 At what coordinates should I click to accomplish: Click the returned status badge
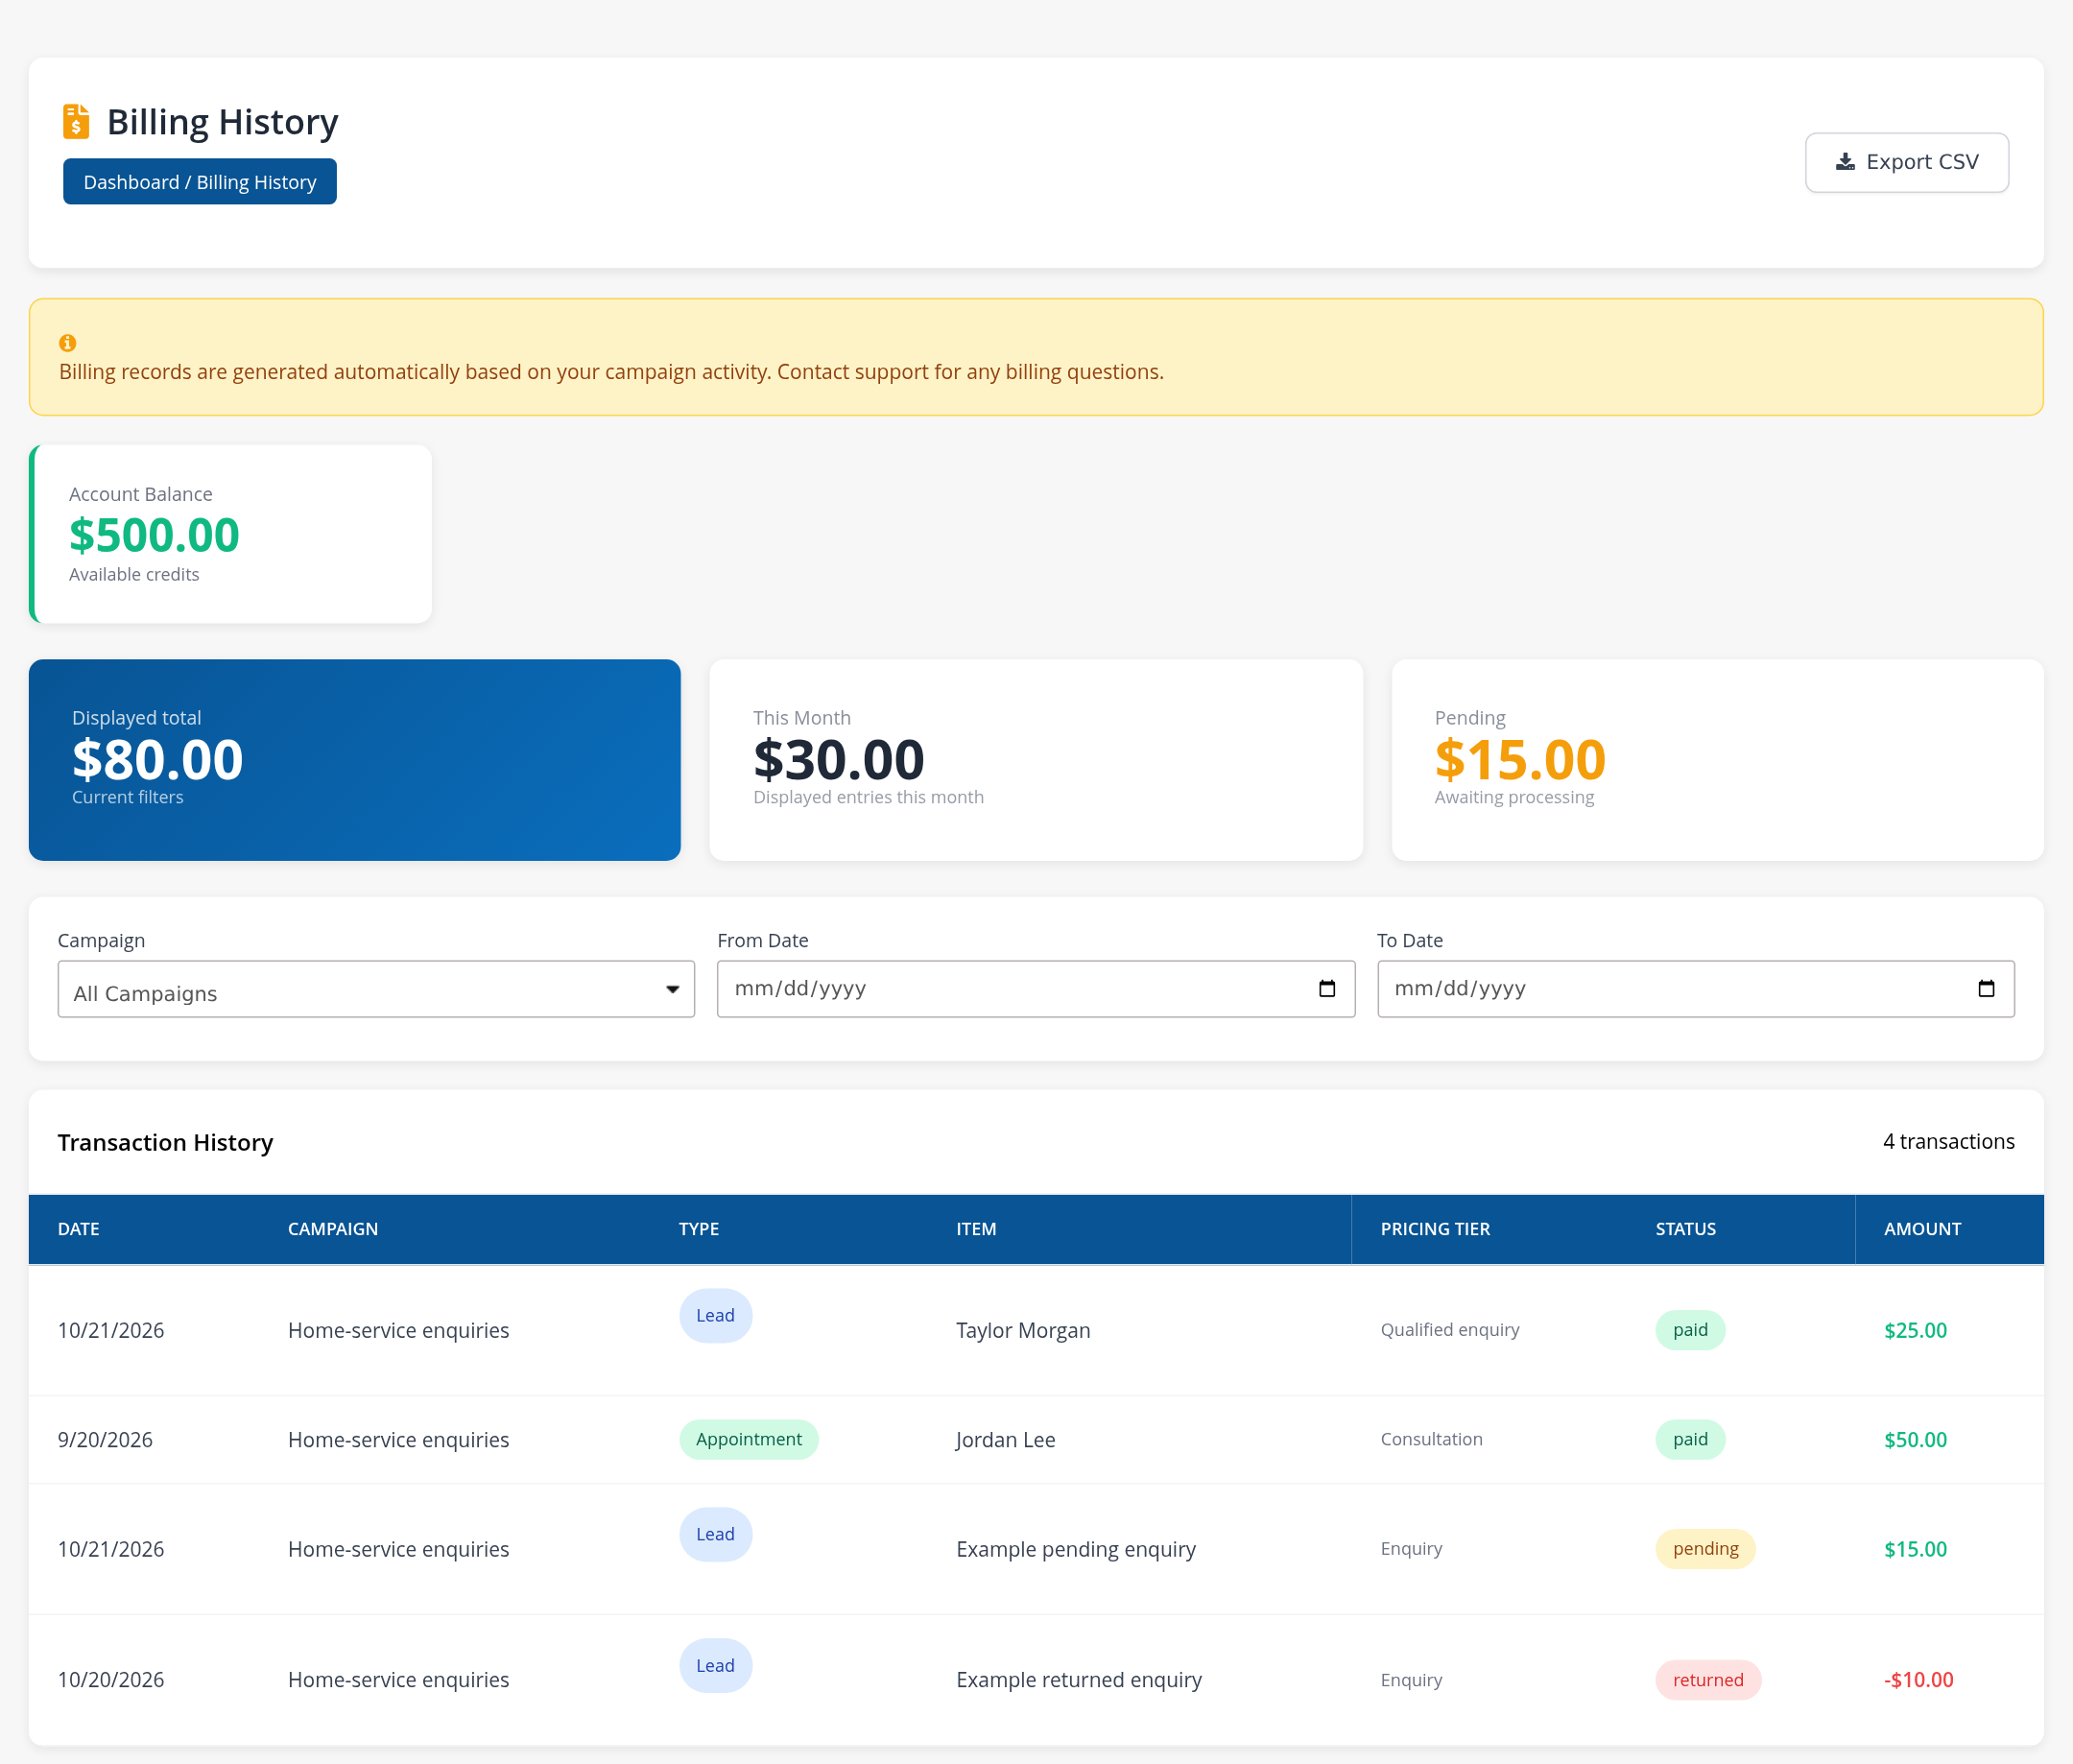tap(1708, 1680)
